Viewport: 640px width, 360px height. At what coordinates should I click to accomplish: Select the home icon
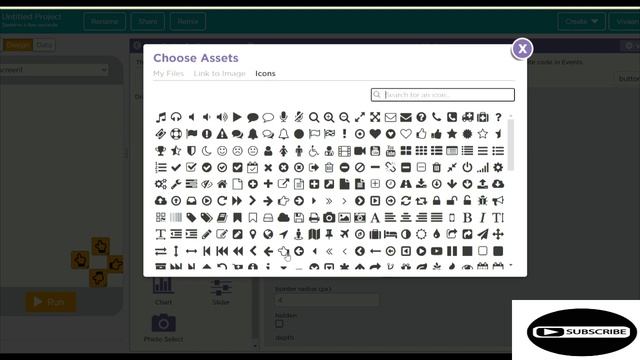[222, 184]
